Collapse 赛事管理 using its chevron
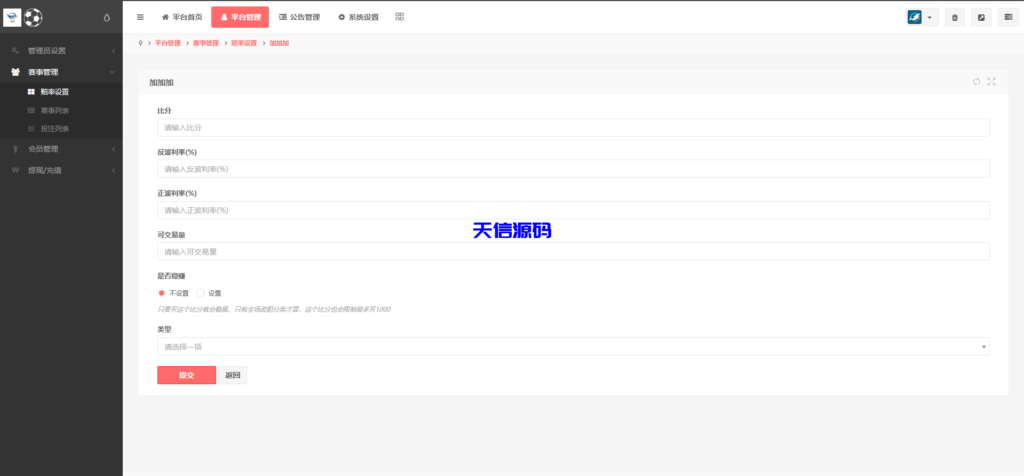 (113, 72)
